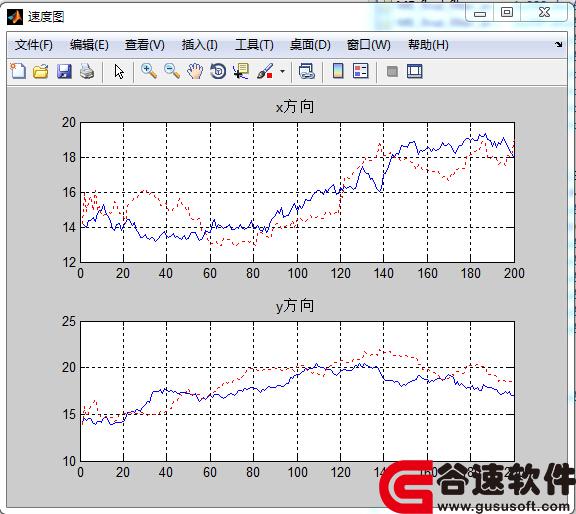Print the figure with the printer icon

(x=87, y=71)
